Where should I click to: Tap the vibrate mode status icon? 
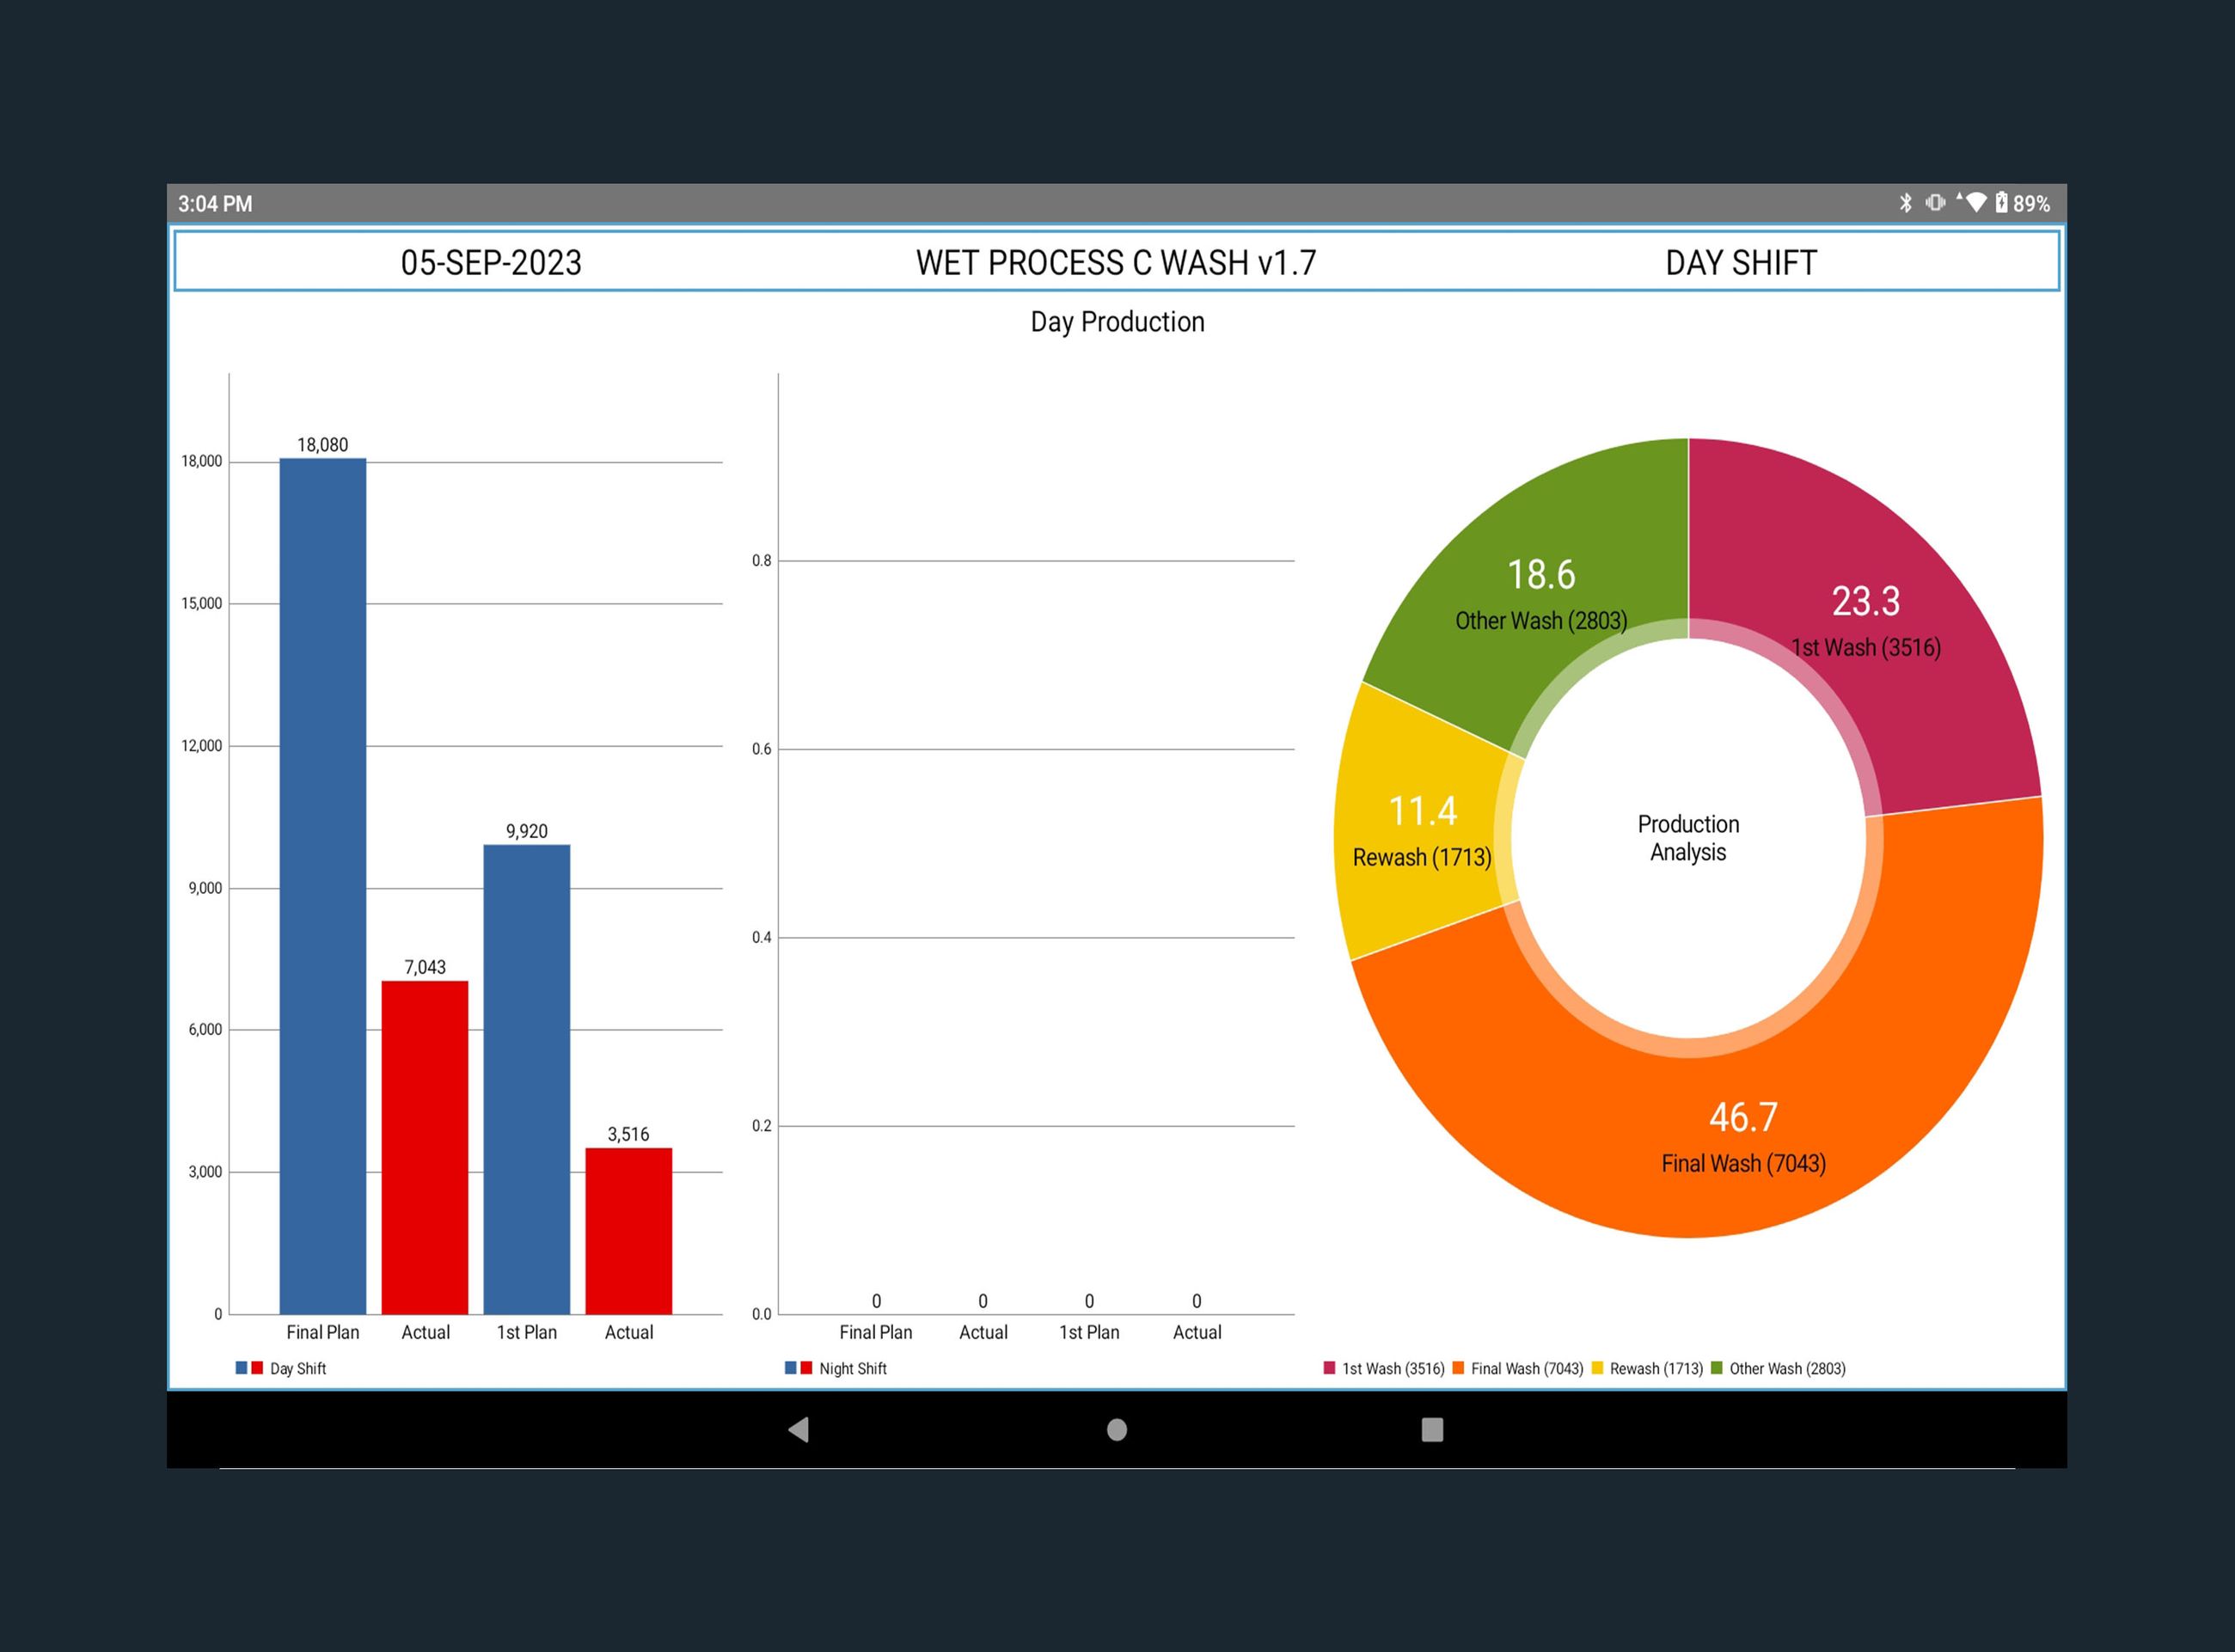pyautogui.click(x=1935, y=203)
